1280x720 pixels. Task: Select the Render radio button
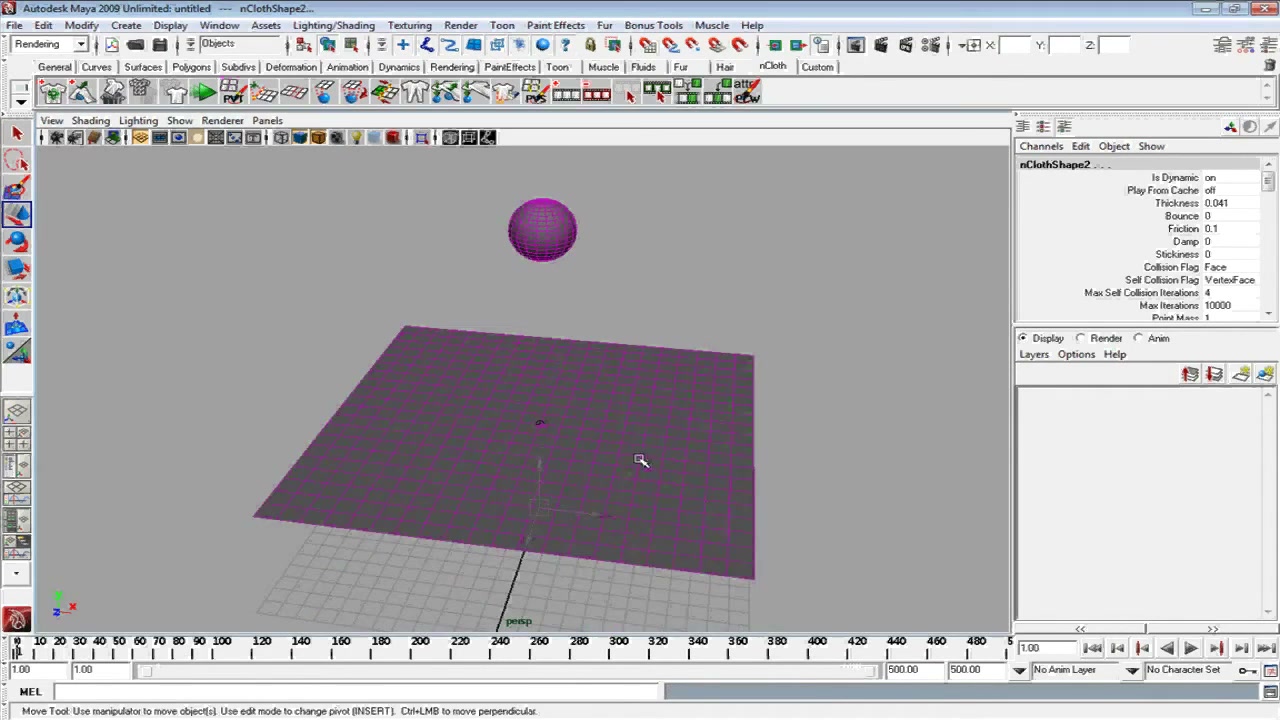pyautogui.click(x=1080, y=338)
